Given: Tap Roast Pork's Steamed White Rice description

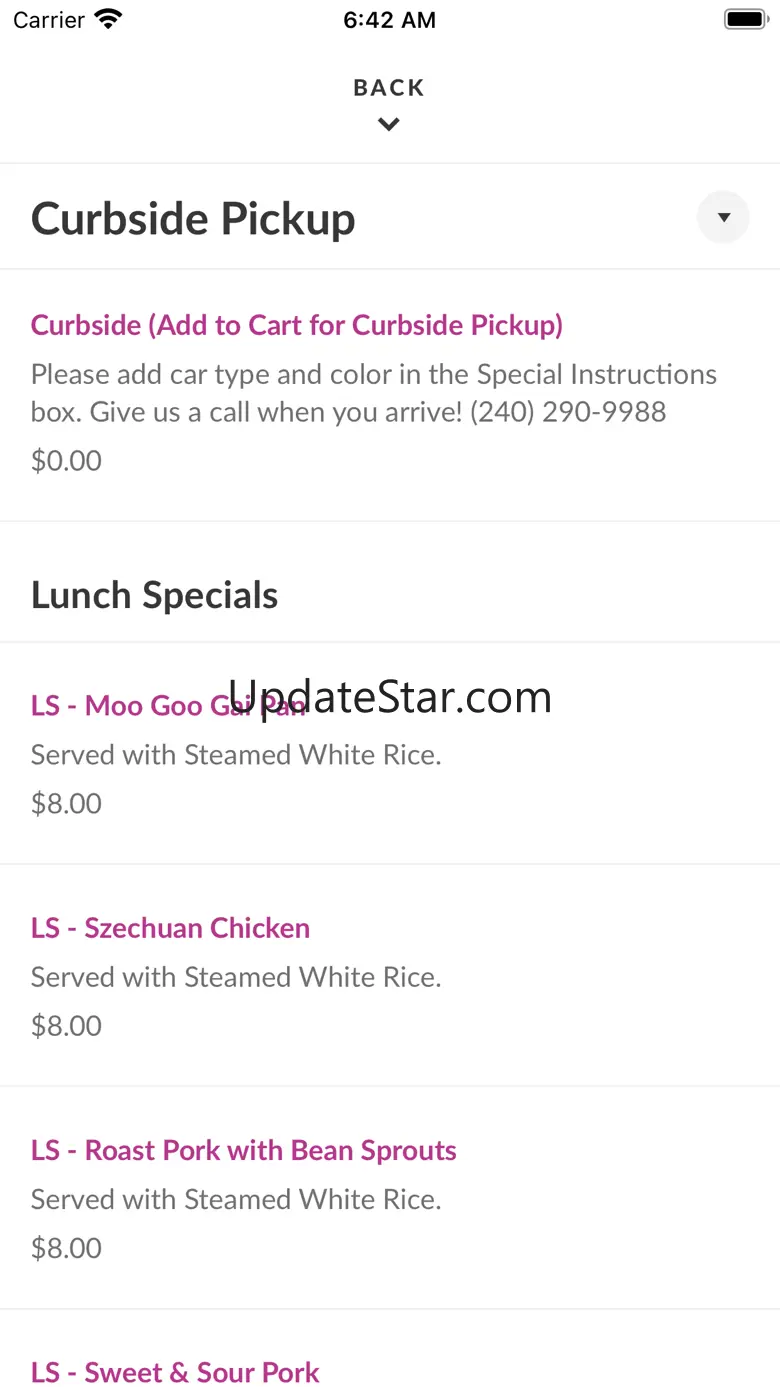Looking at the screenshot, I should pos(236,1199).
